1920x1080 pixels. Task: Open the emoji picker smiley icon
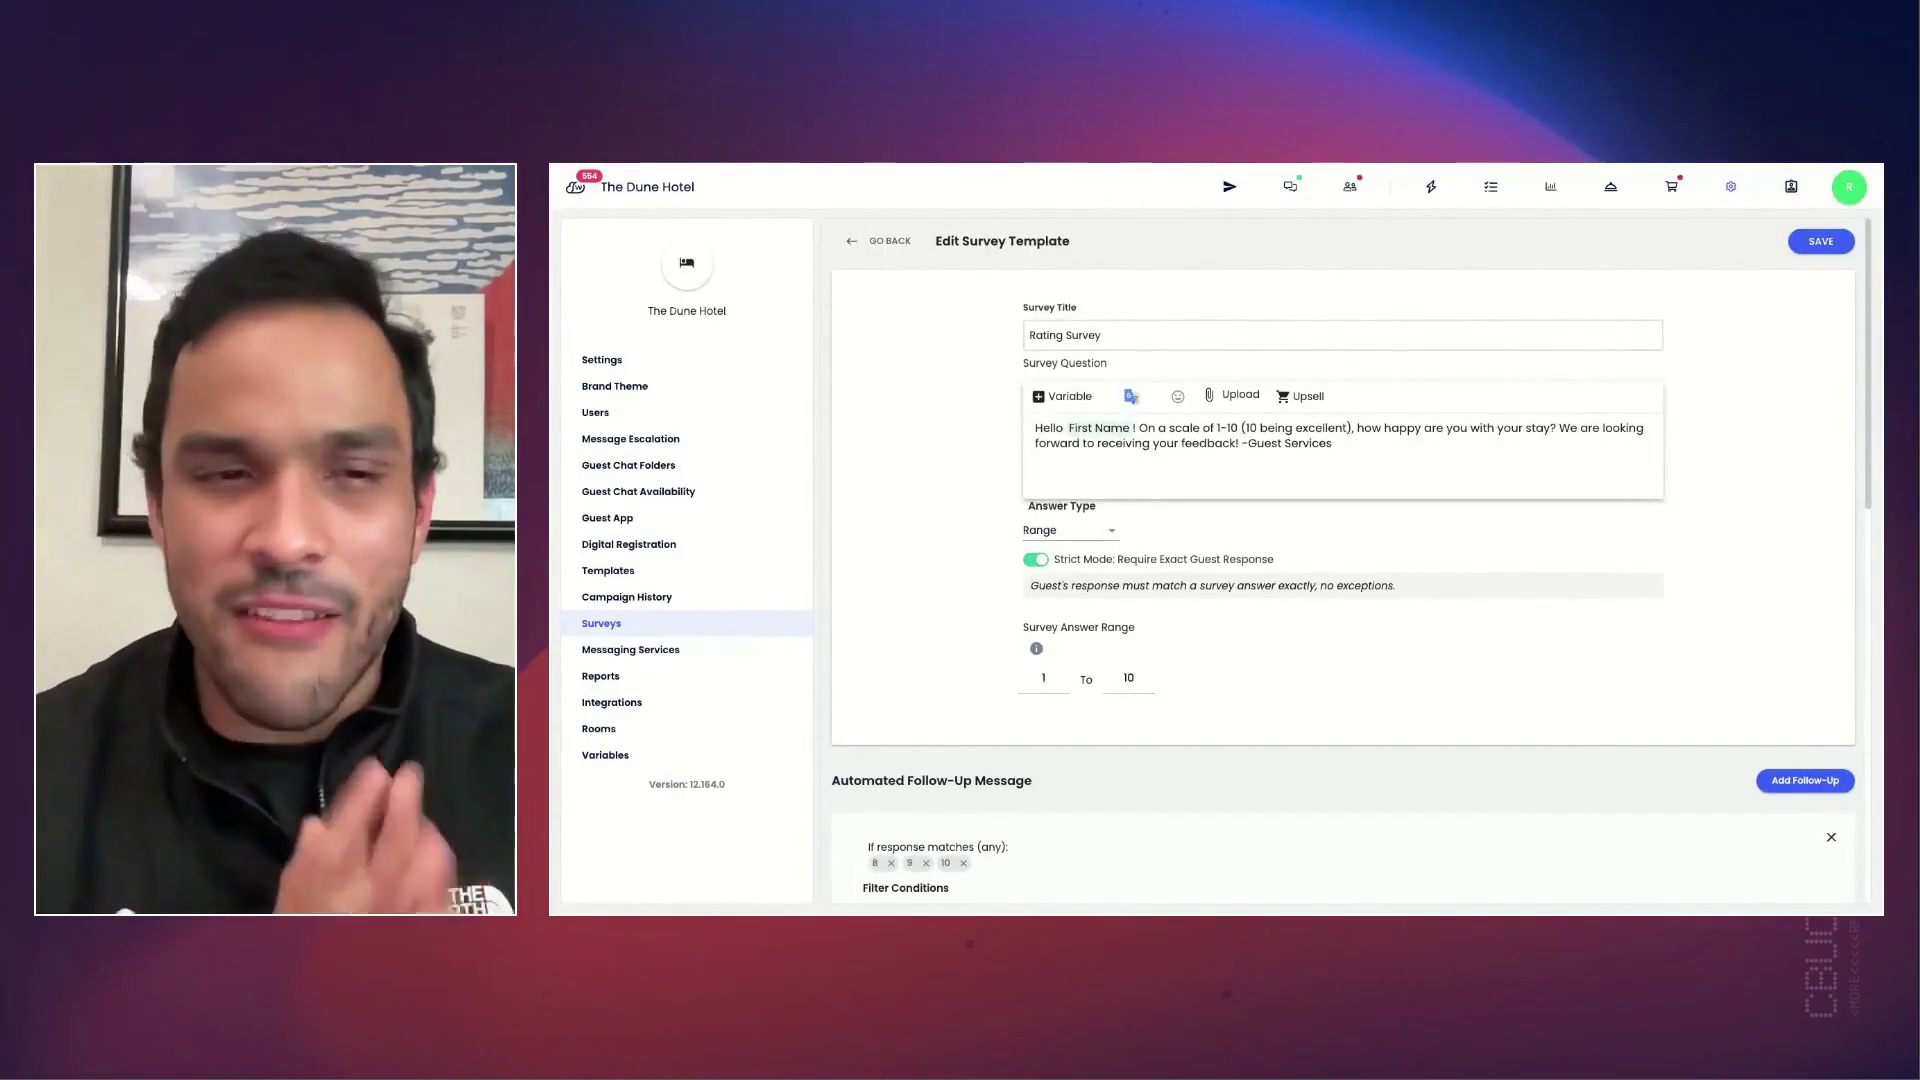[1178, 397]
